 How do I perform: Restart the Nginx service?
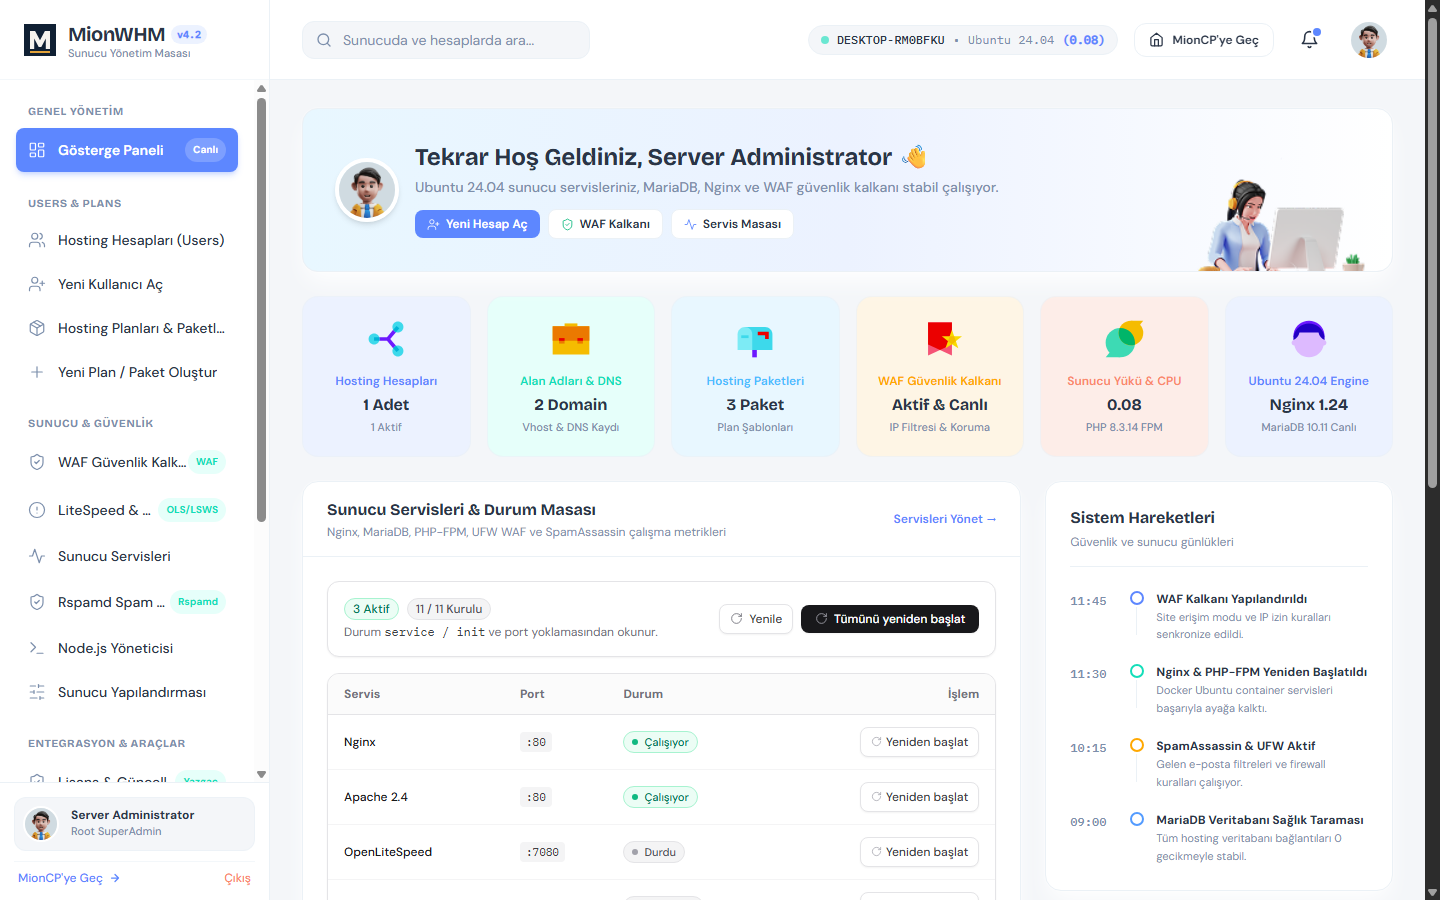(919, 742)
